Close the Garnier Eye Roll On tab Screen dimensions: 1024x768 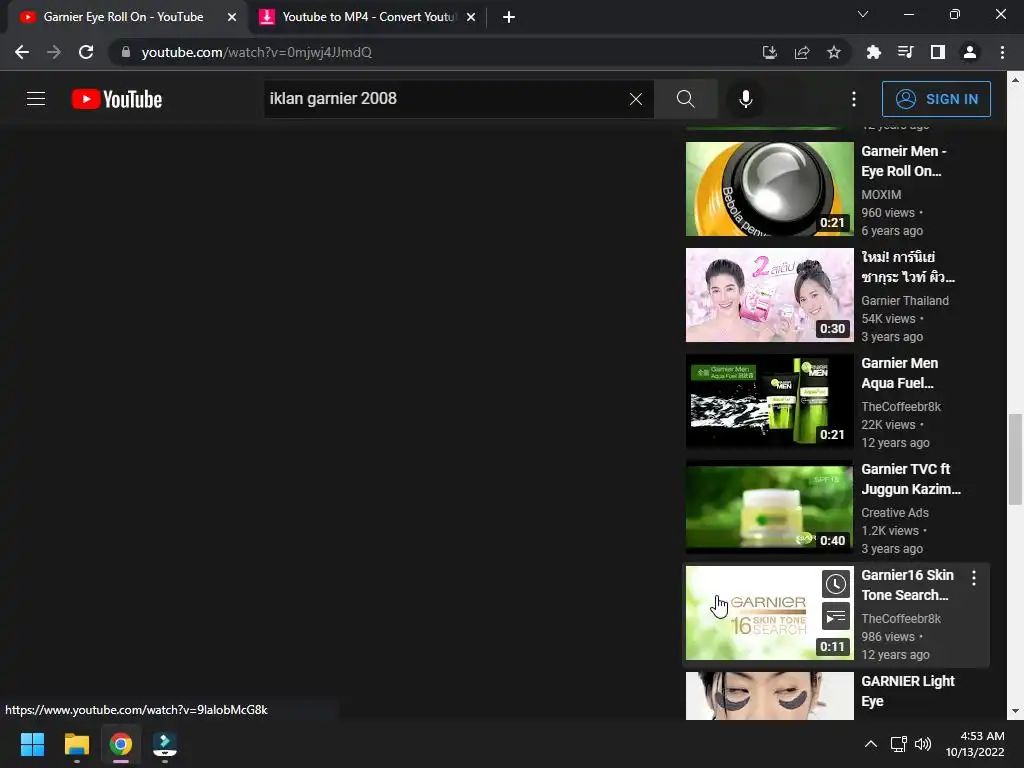(232, 17)
